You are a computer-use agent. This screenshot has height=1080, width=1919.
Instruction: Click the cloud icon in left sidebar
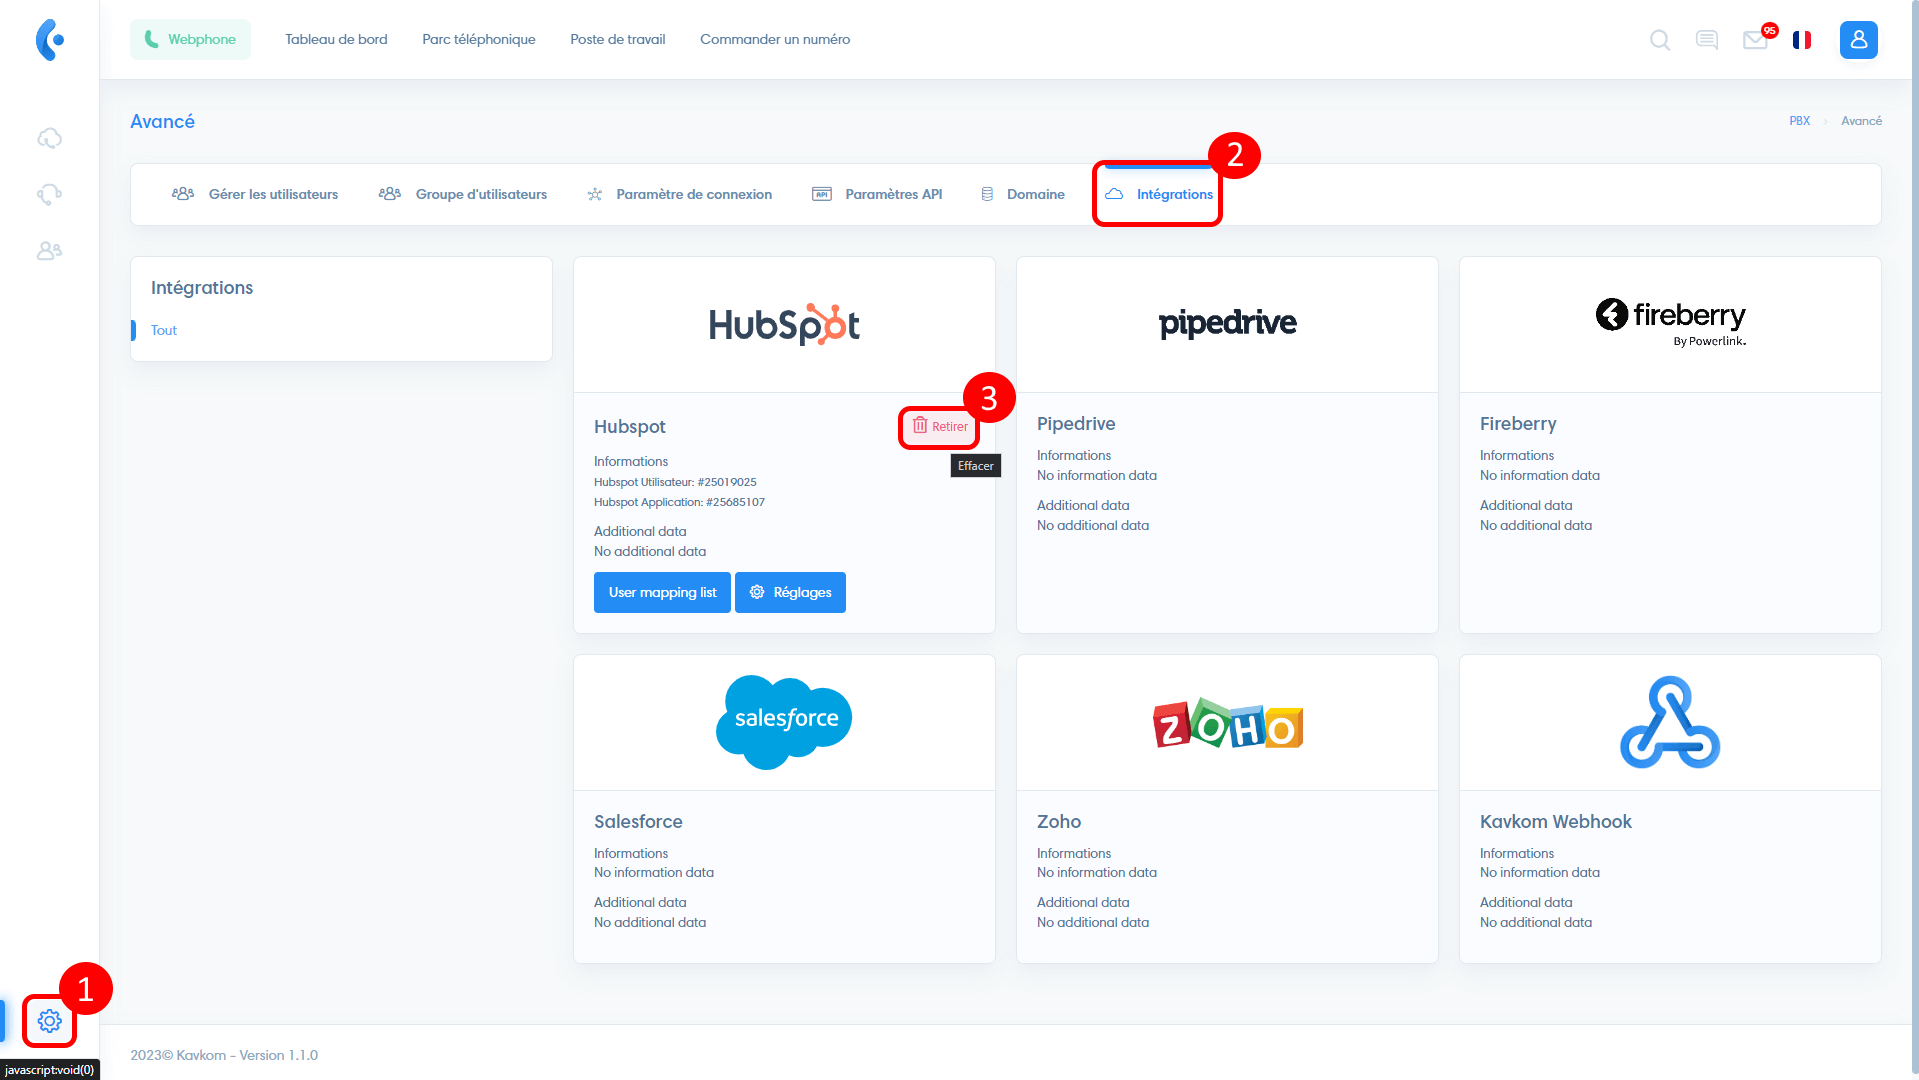[50, 138]
